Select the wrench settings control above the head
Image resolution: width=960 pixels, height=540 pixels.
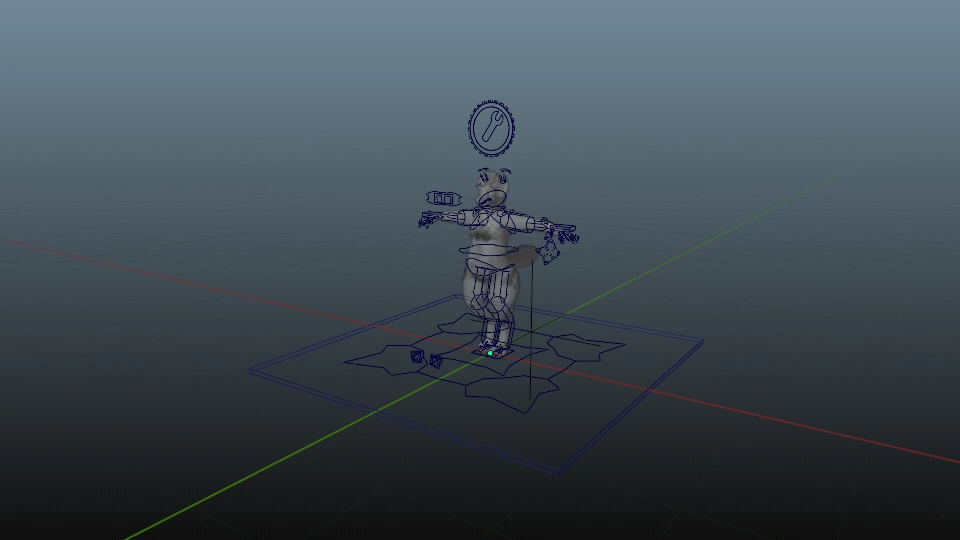point(491,128)
